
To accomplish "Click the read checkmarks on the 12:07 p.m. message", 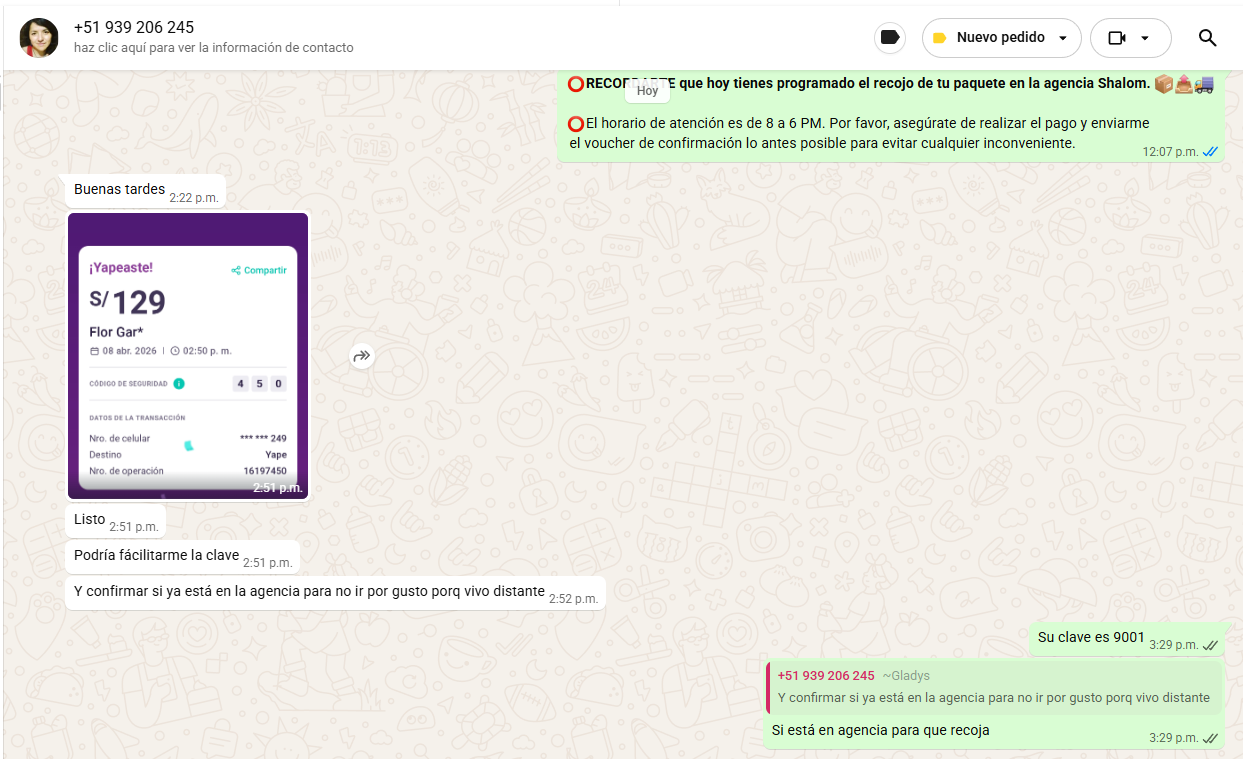I will point(1210,152).
